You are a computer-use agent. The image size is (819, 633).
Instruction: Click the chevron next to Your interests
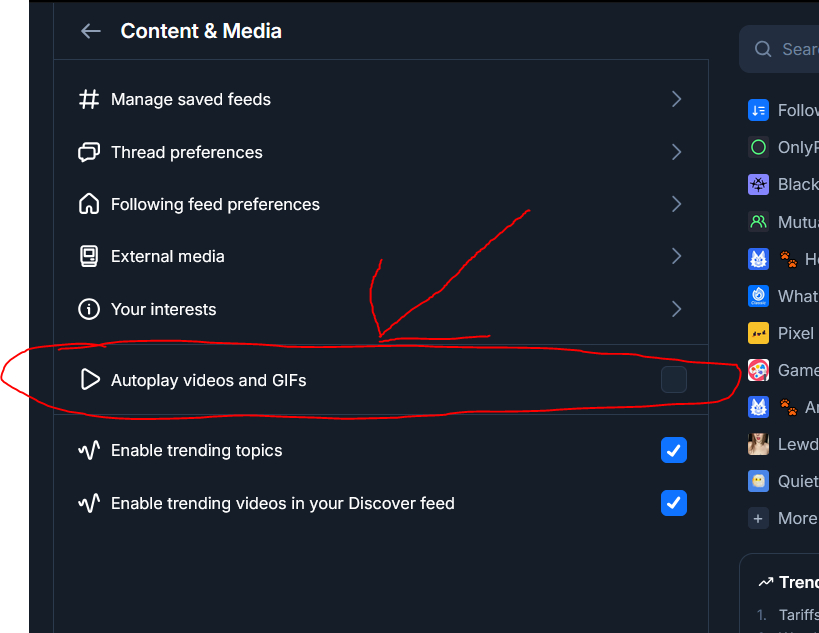point(677,309)
